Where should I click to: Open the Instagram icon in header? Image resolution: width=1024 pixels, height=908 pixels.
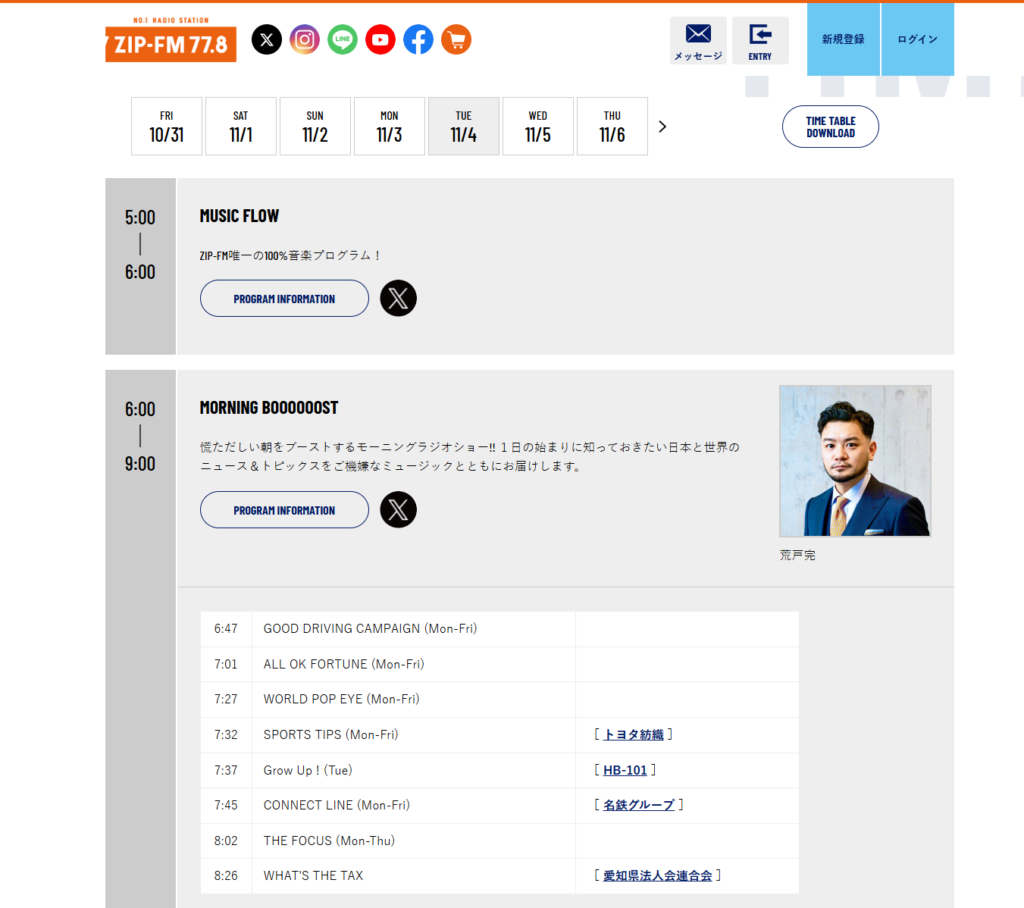pyautogui.click(x=304, y=40)
